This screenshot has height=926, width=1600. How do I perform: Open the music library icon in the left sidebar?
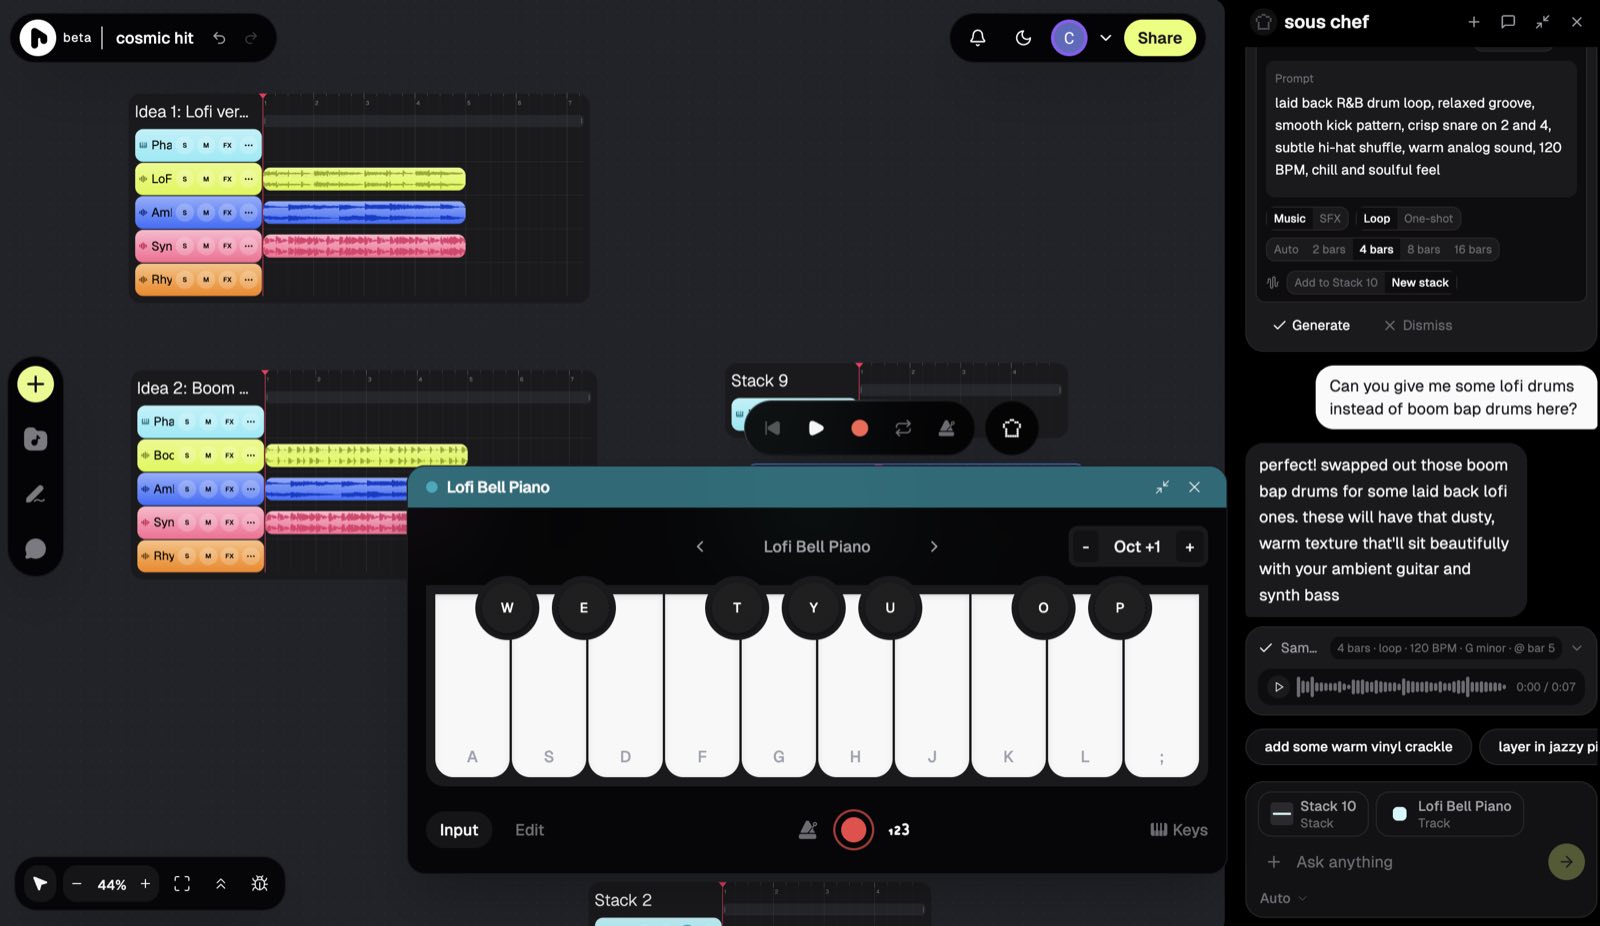pos(35,439)
